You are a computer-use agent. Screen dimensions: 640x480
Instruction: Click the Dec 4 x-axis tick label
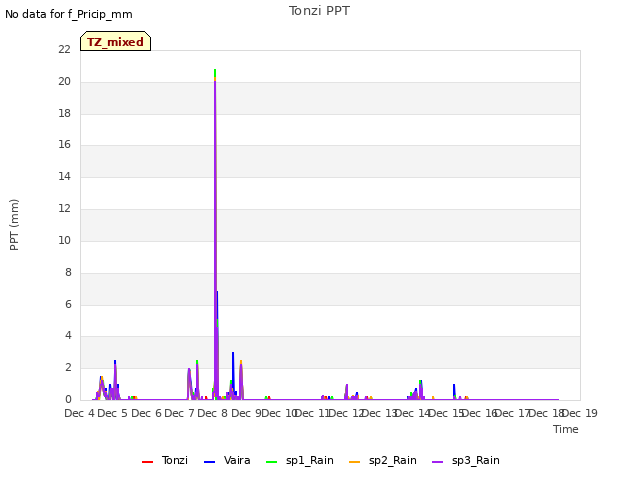pyautogui.click(x=80, y=413)
